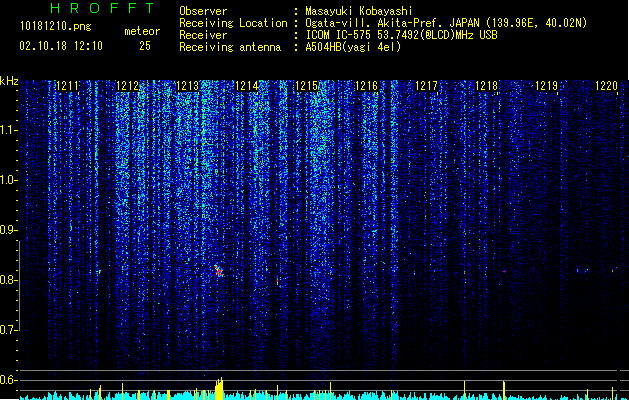The image size is (629, 400).
Task: Click the 1212 time marker
Action: tap(127, 86)
